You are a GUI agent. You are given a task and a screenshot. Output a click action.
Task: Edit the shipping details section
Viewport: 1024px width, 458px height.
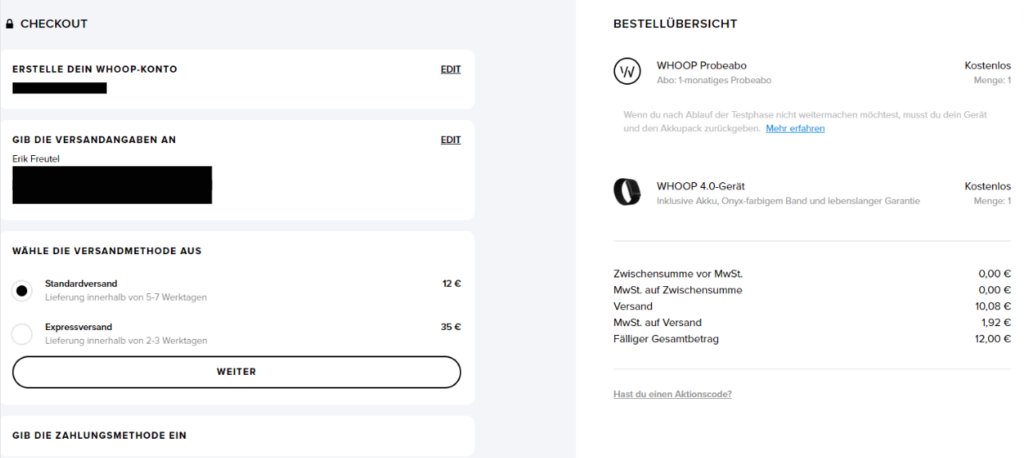pos(450,140)
